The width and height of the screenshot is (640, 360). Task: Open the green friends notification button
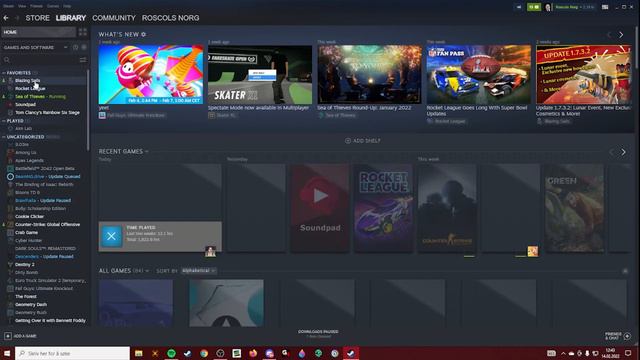click(533, 7)
